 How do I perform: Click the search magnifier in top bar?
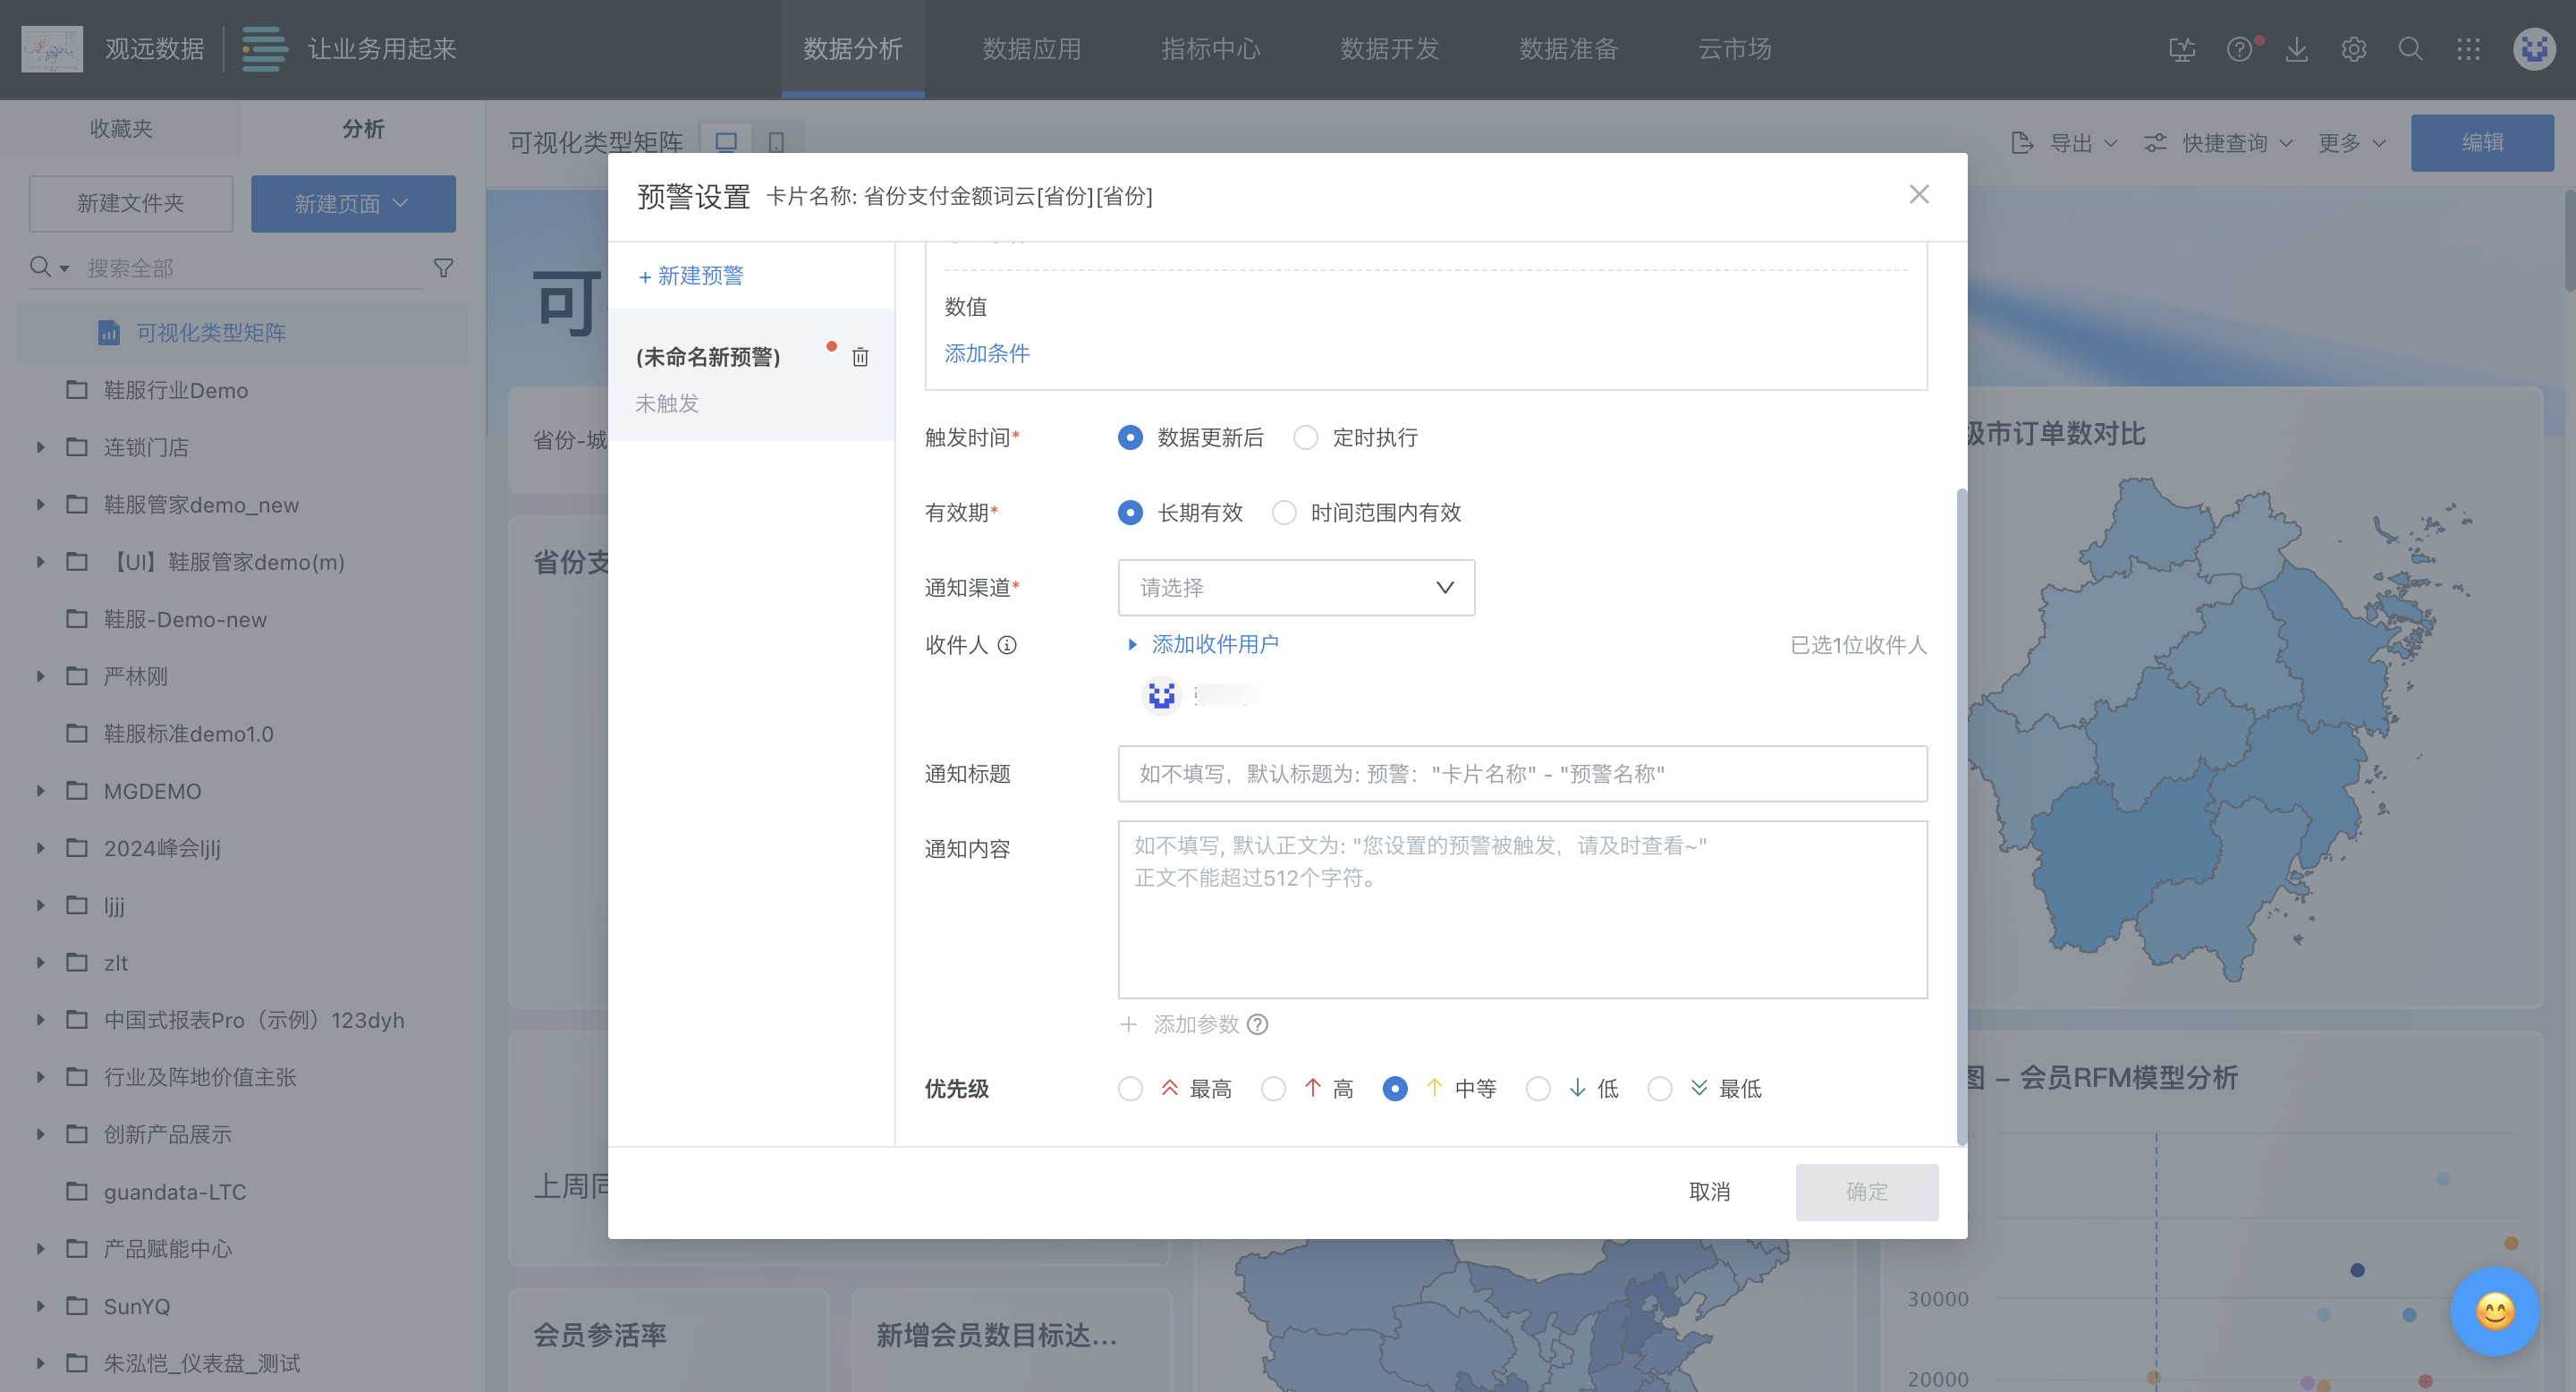pos(2411,49)
